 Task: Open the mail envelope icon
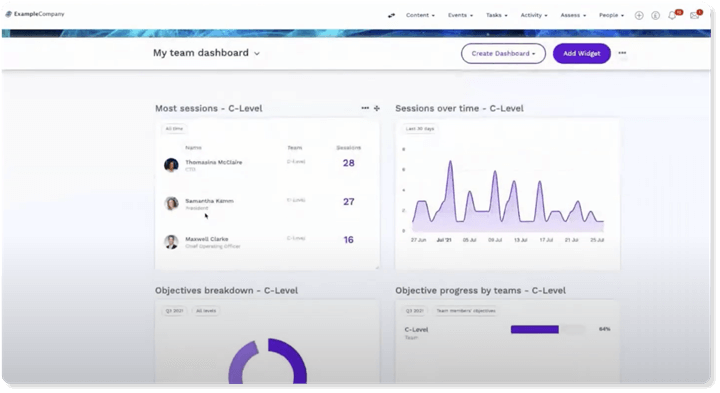pos(694,16)
